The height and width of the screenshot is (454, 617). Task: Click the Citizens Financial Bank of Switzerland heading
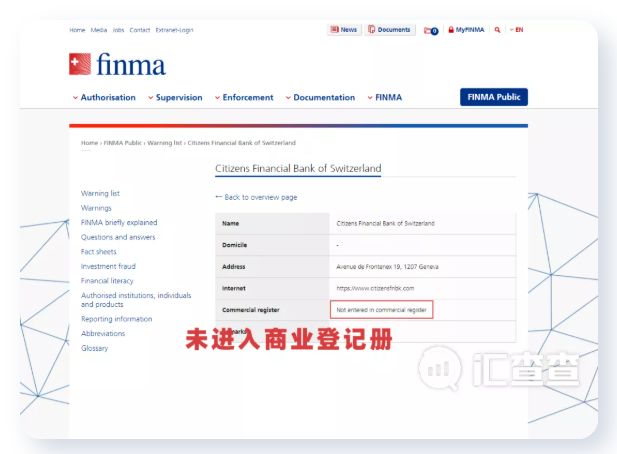[298, 168]
